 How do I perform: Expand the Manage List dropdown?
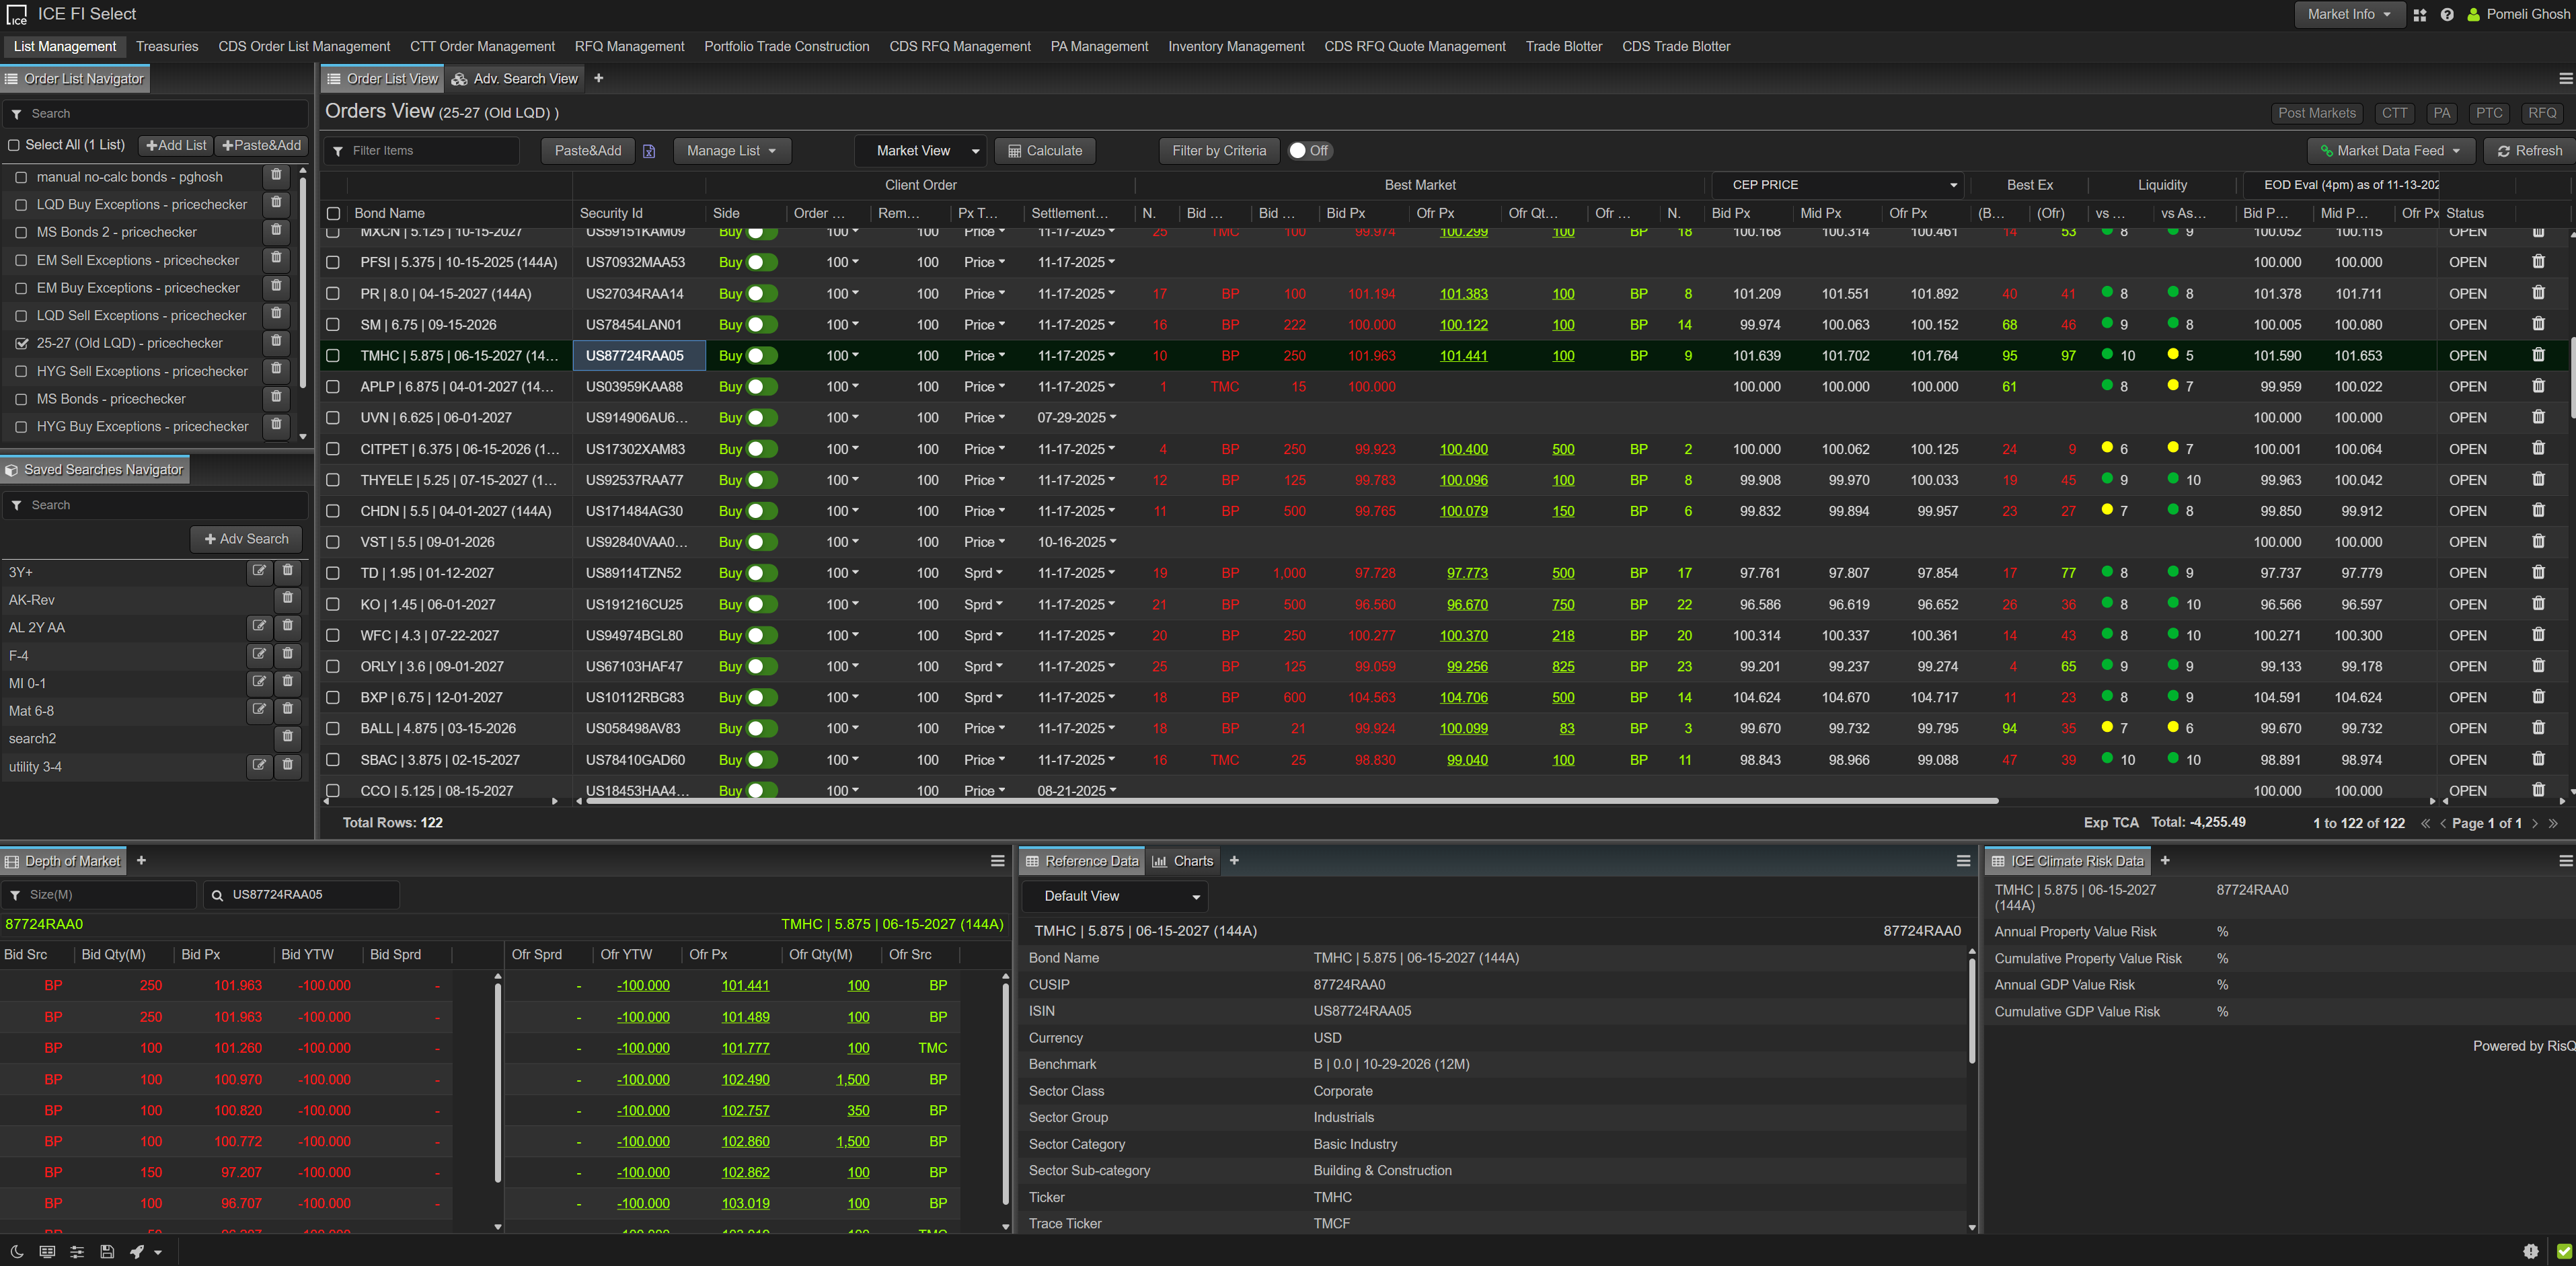click(x=732, y=150)
